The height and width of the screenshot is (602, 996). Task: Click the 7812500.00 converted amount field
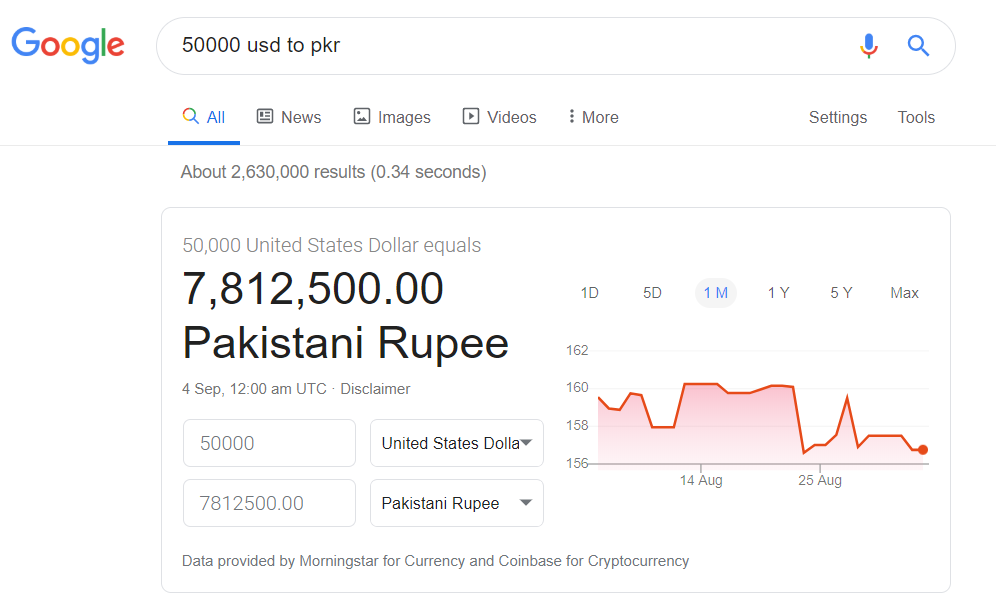[x=269, y=503]
